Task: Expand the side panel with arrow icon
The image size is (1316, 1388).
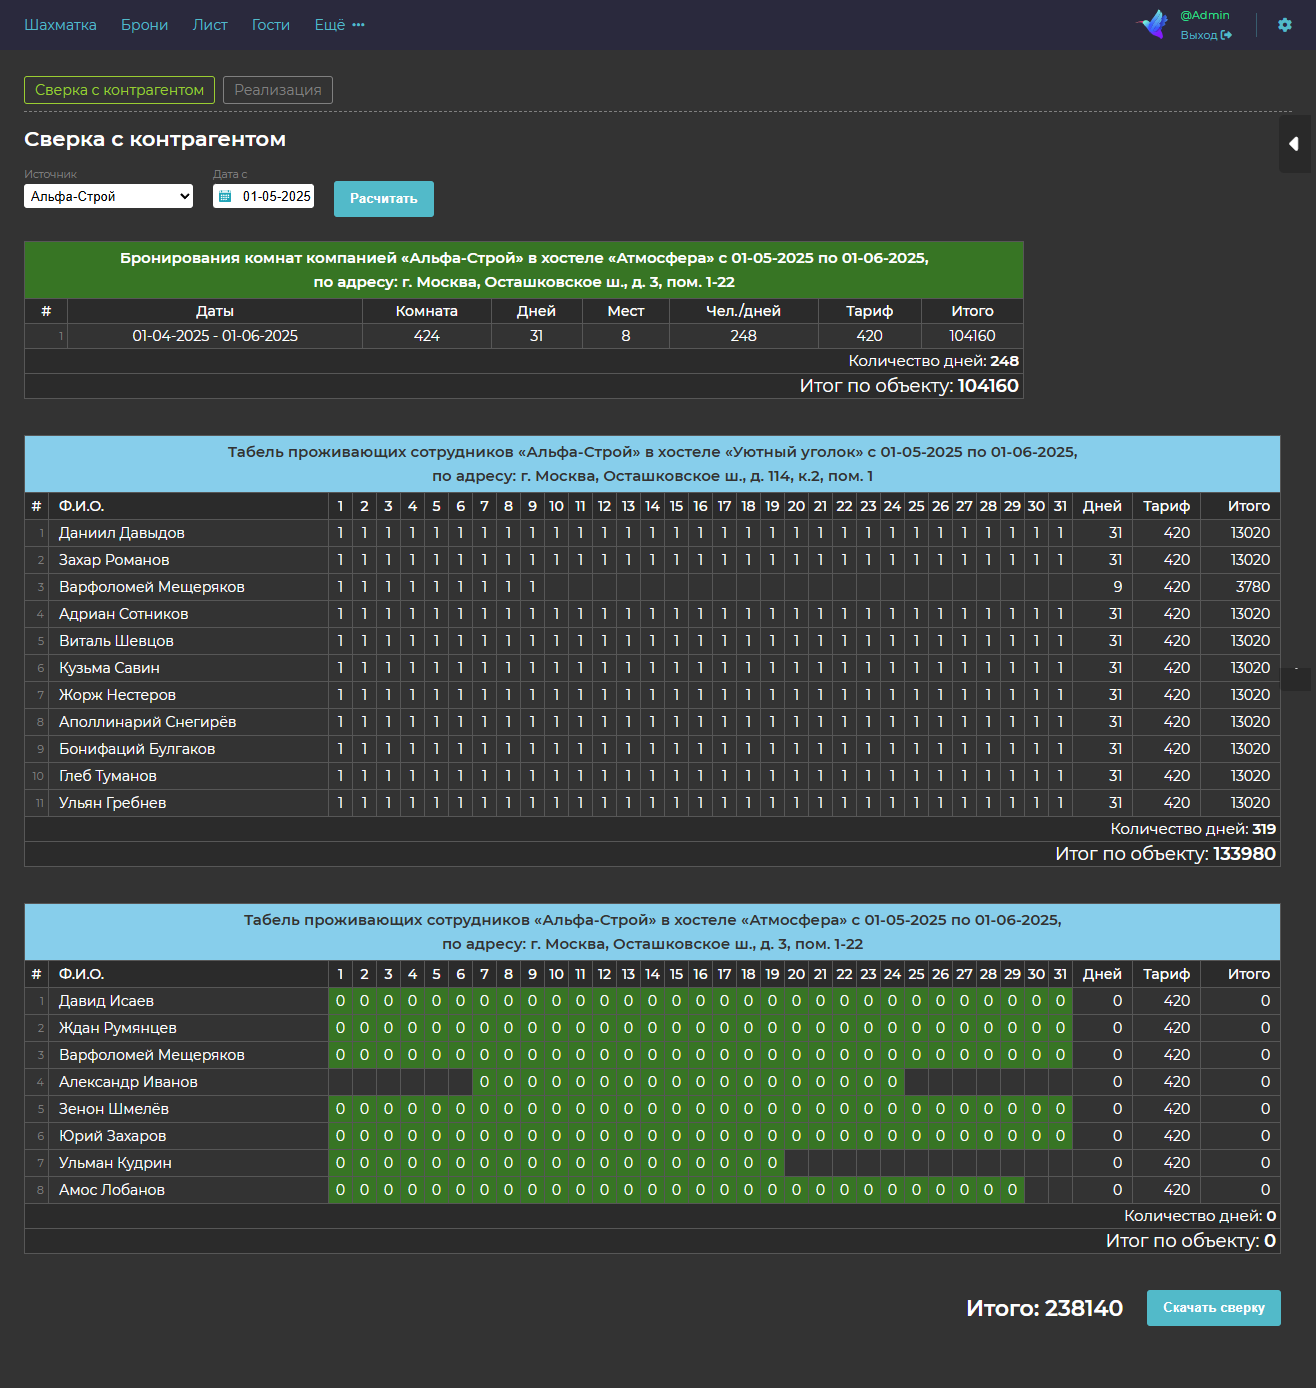Action: click(1295, 144)
